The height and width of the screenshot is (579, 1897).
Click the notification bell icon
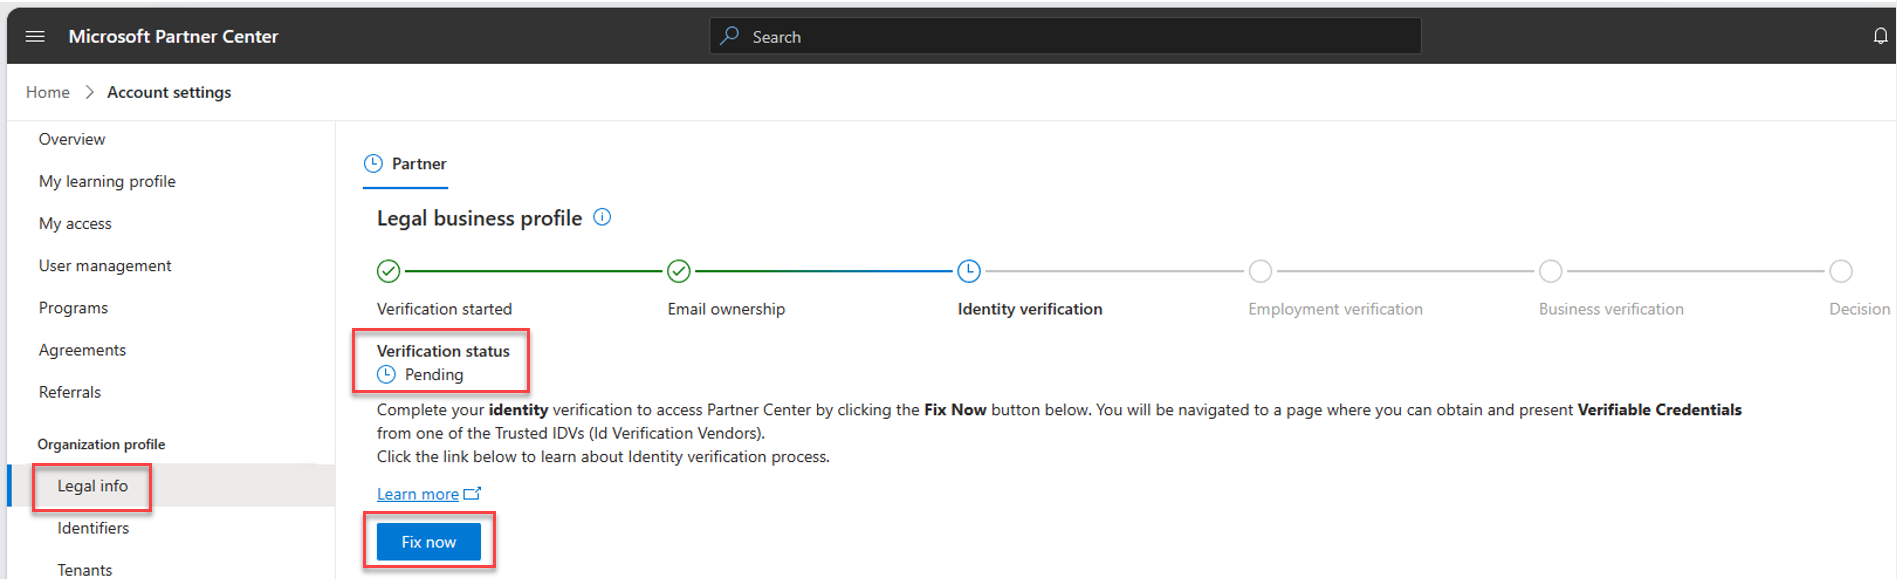coord(1880,36)
